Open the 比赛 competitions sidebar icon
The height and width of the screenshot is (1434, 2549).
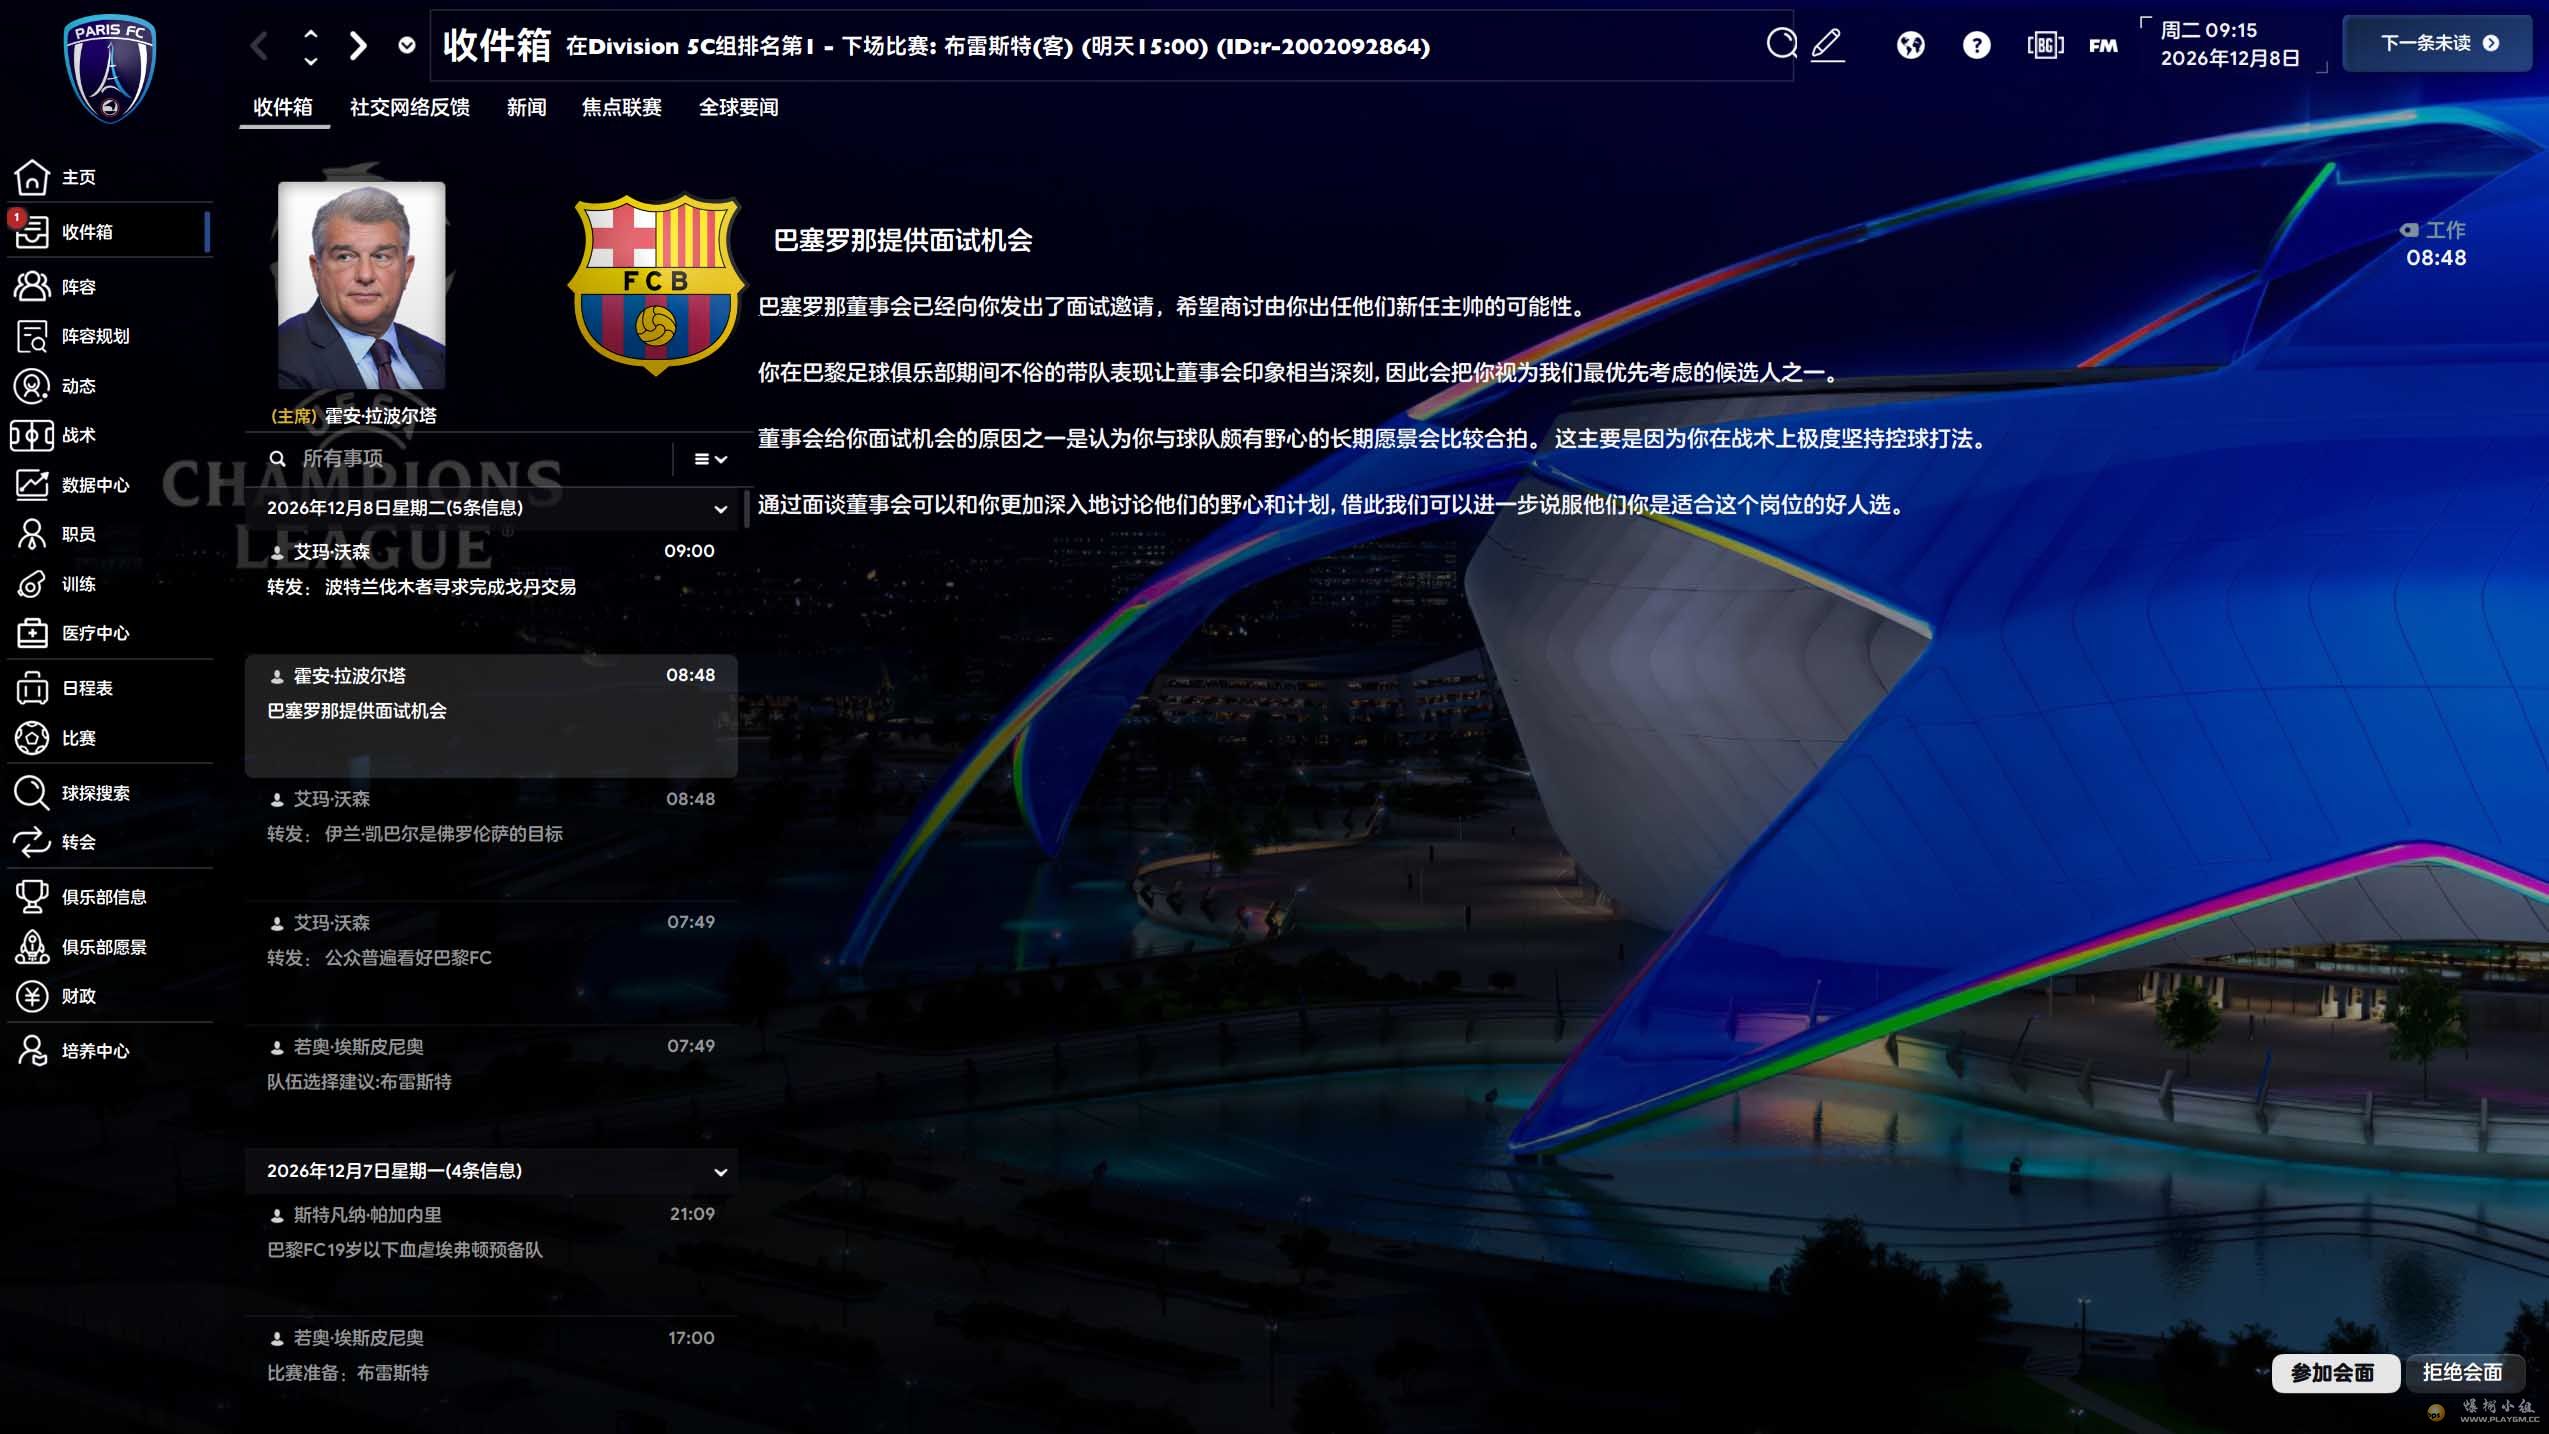click(32, 738)
